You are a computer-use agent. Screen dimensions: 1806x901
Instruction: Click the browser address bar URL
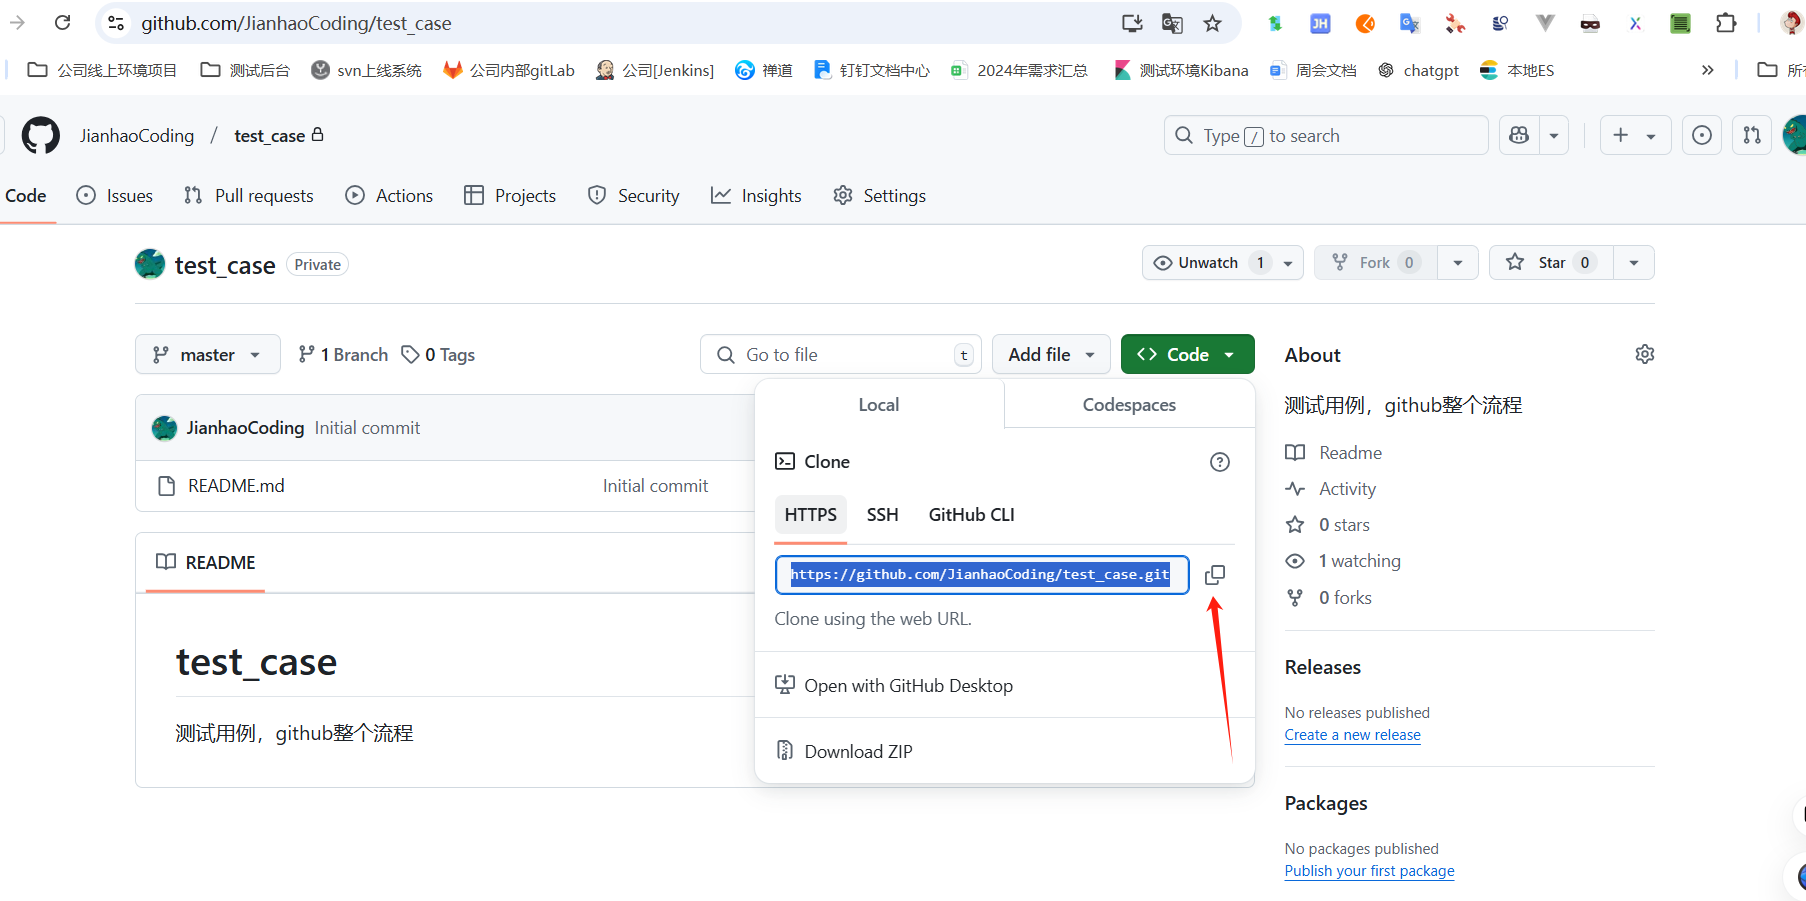[x=296, y=23]
